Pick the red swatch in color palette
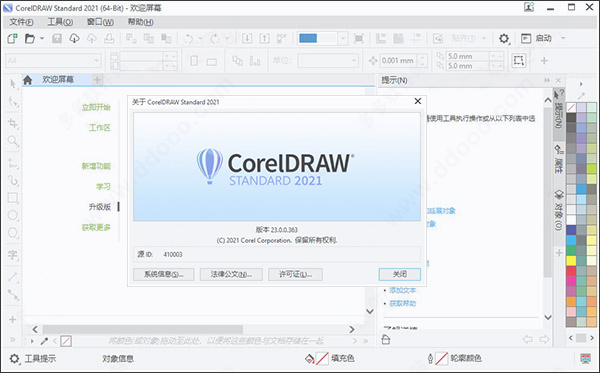 [571, 271]
